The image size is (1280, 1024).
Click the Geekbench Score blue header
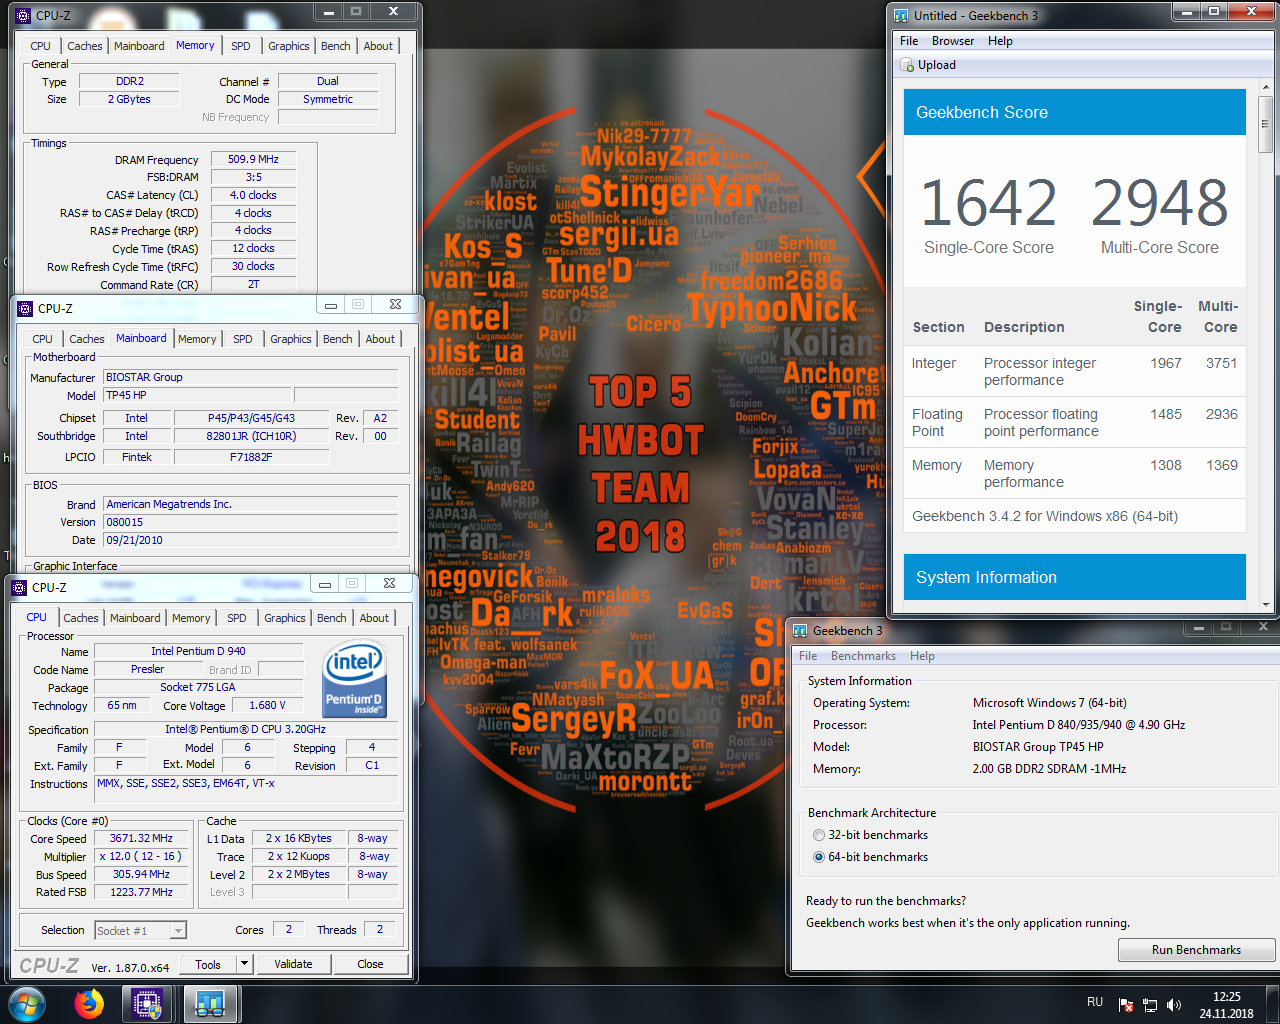pos(1075,112)
